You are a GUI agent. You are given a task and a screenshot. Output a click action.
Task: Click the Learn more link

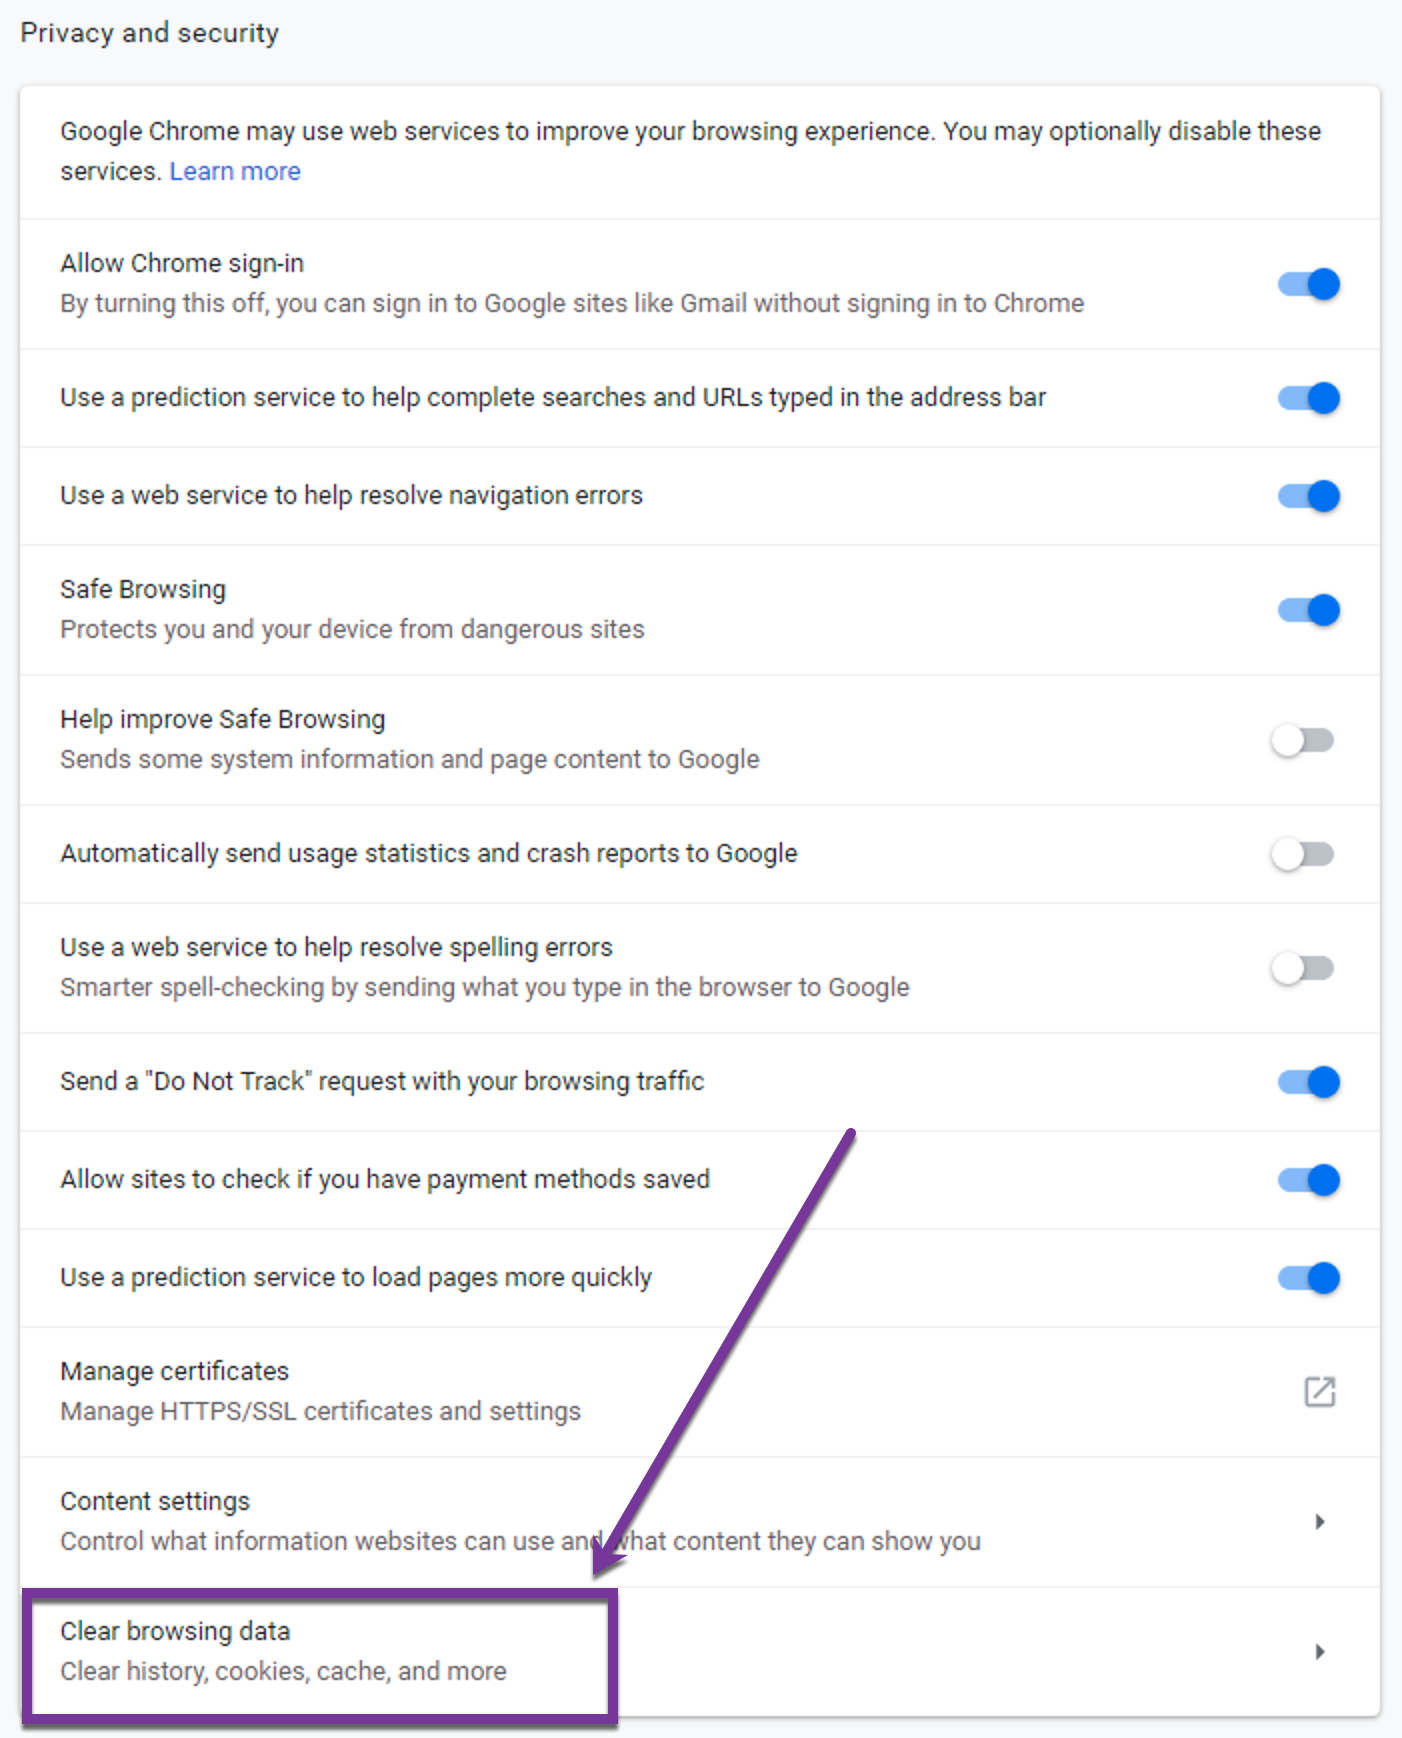tap(235, 171)
